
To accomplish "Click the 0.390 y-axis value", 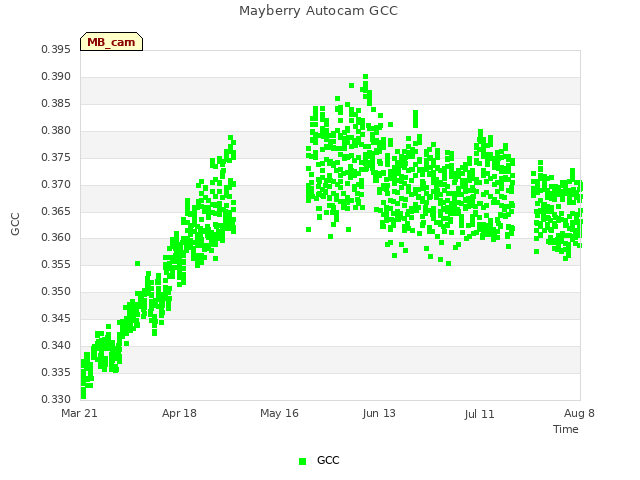I will 56,77.
